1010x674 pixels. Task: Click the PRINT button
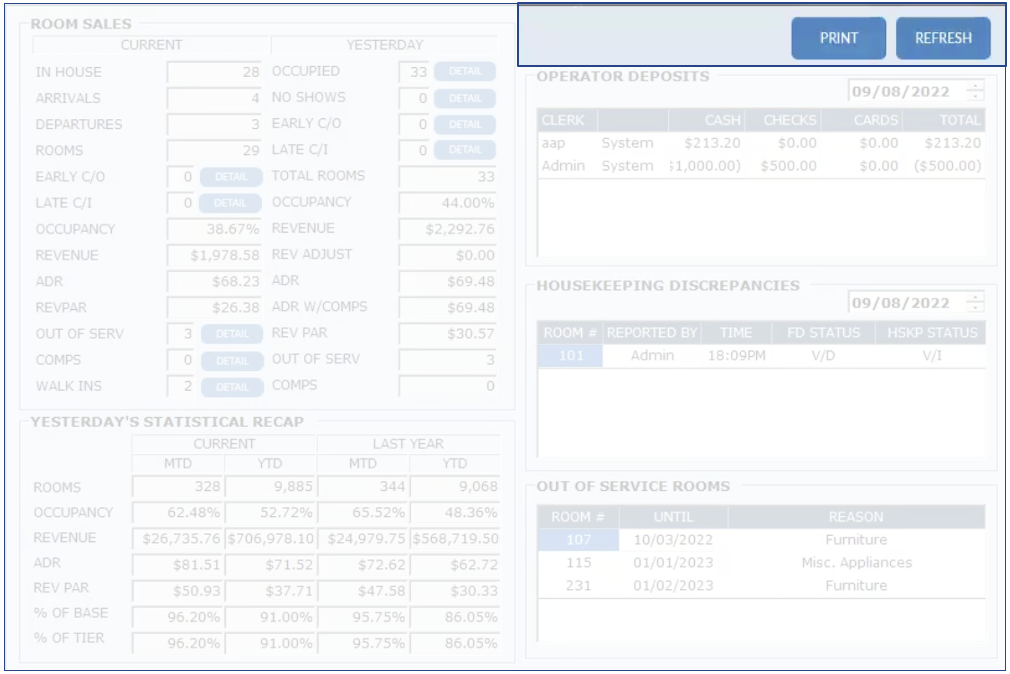point(838,38)
